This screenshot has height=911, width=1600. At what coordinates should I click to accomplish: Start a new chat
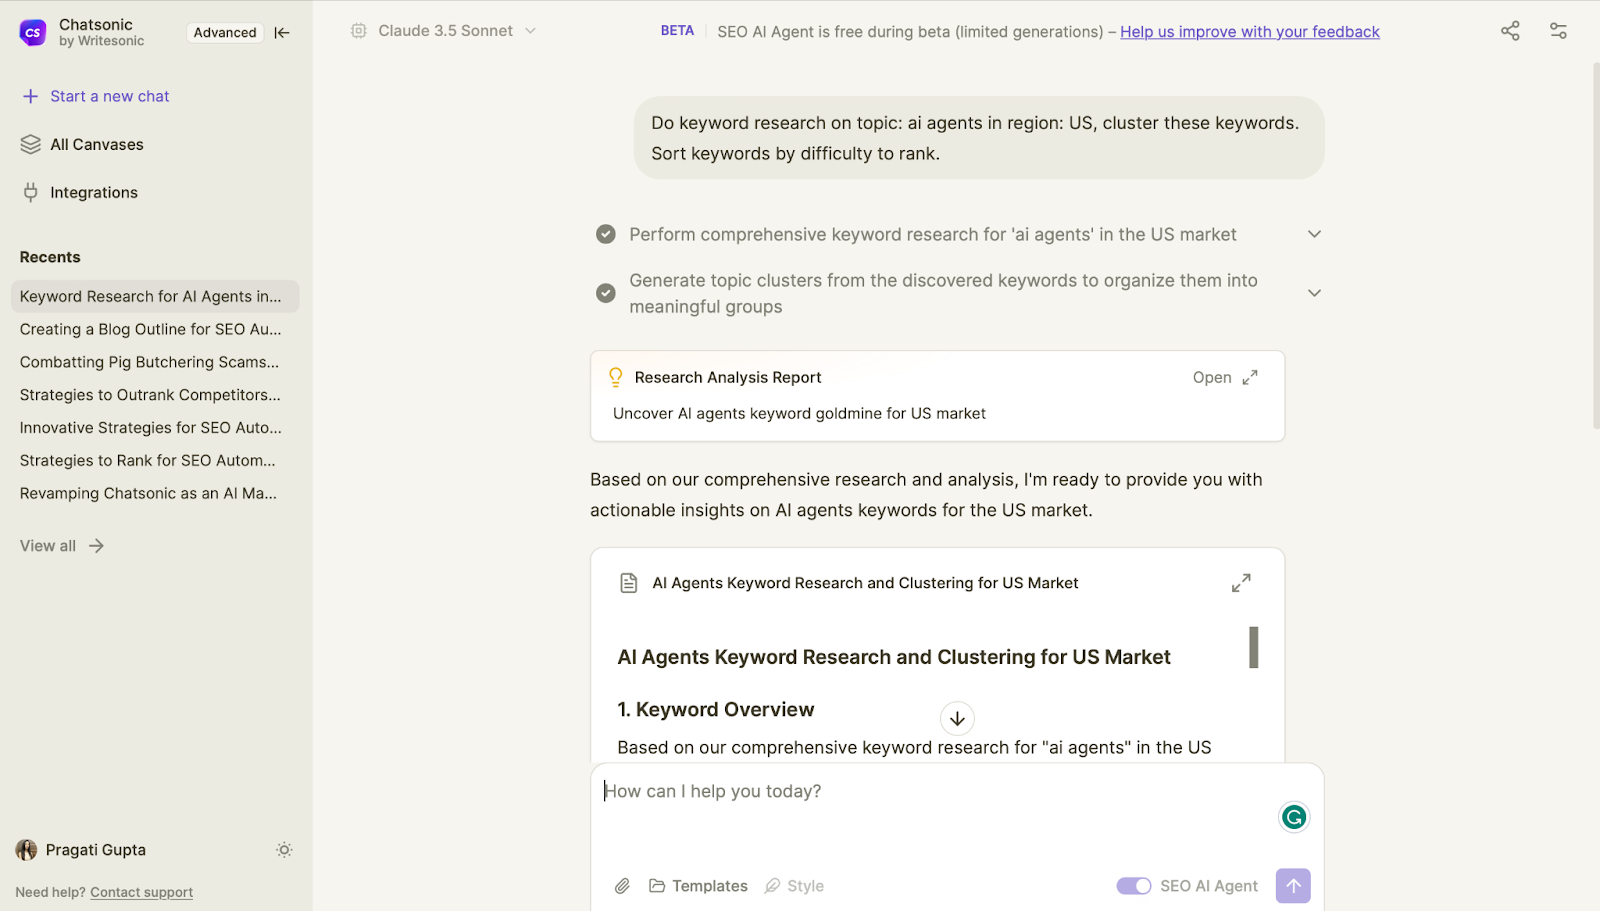96,96
